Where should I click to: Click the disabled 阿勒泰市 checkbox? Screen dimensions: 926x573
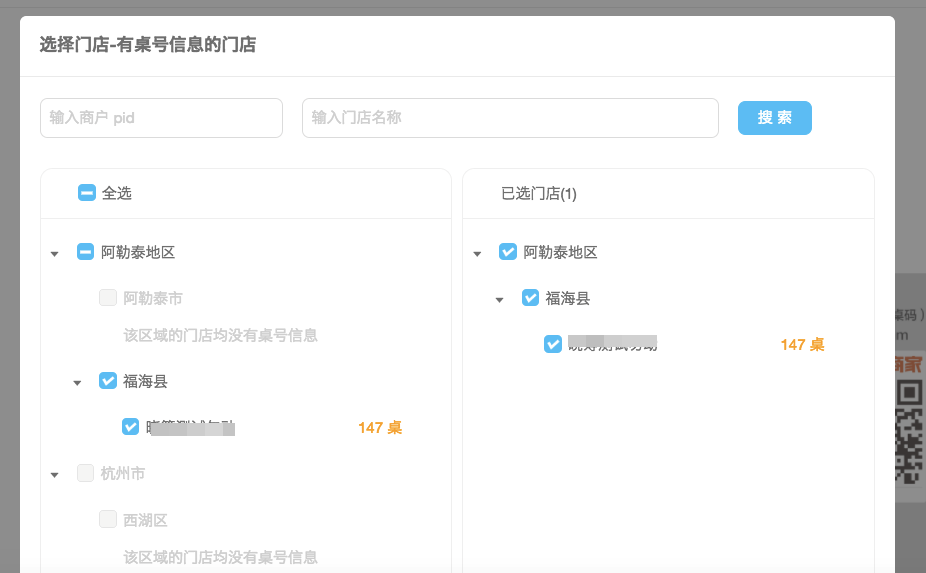tap(108, 298)
